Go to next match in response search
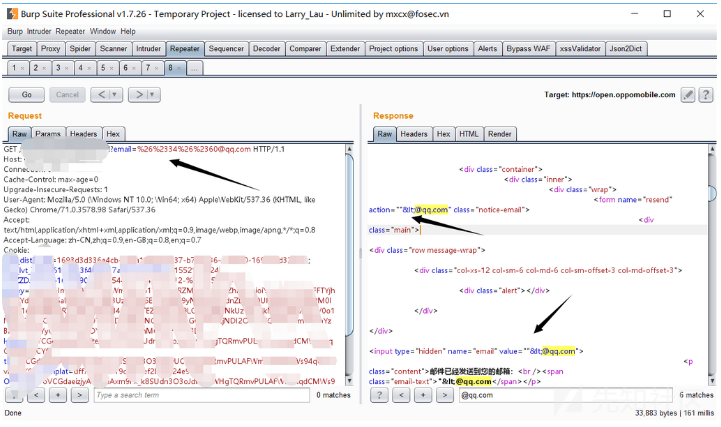721x427 pixels. point(445,395)
